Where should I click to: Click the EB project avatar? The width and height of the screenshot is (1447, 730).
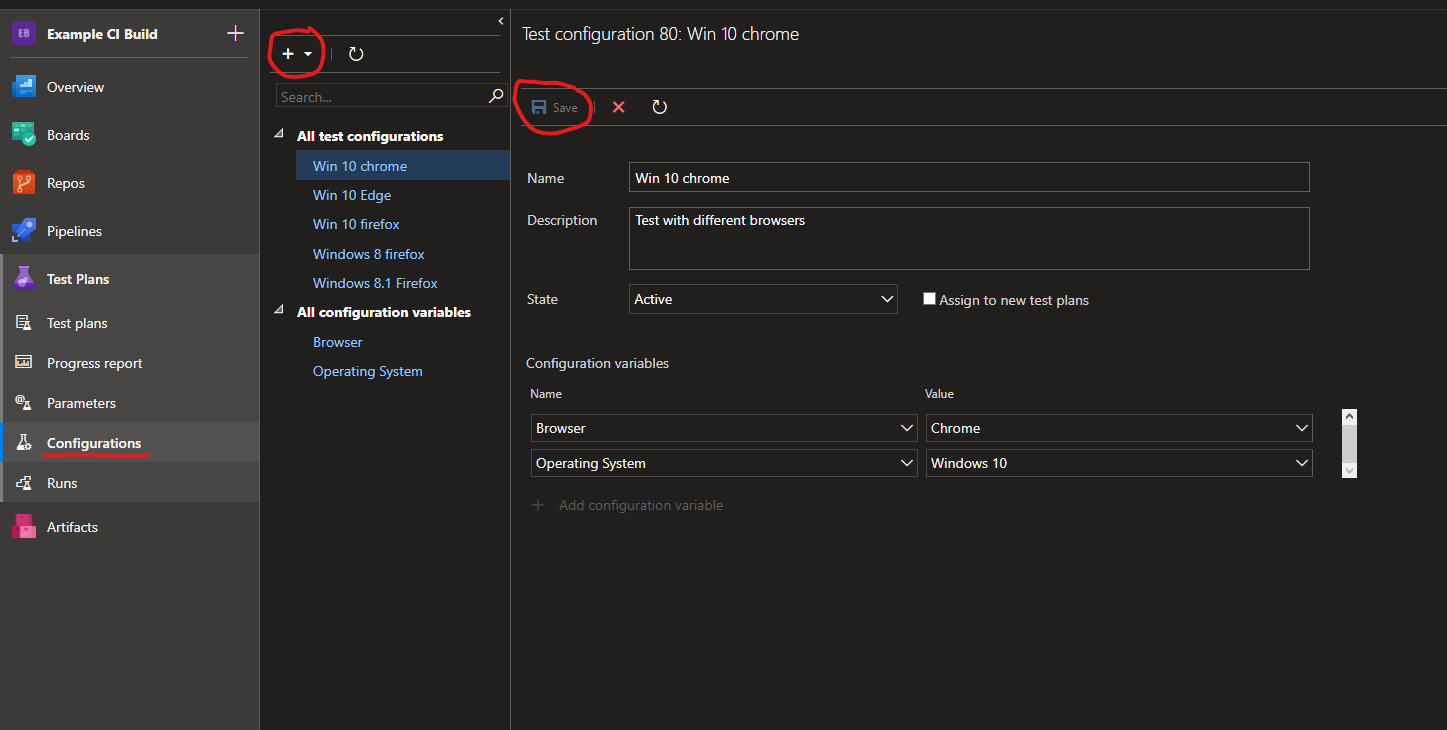[x=24, y=33]
